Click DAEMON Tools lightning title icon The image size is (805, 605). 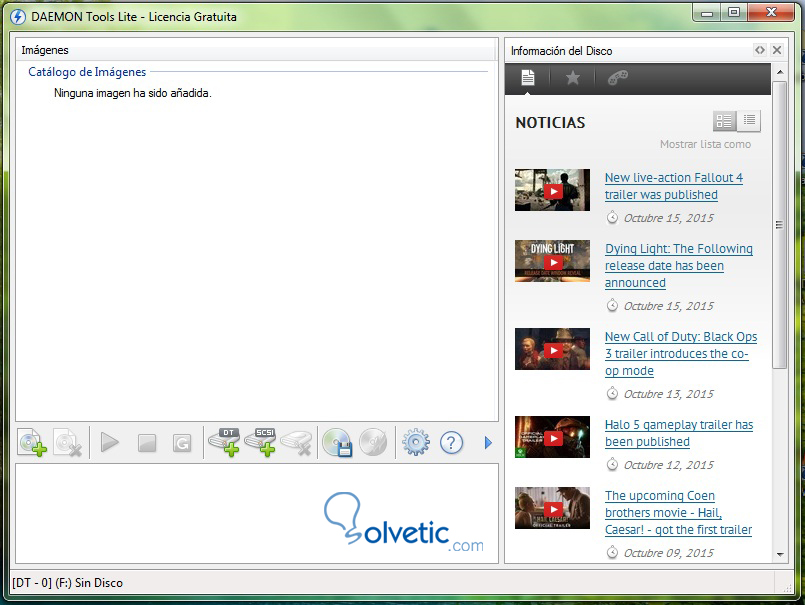pyautogui.click(x=18, y=17)
